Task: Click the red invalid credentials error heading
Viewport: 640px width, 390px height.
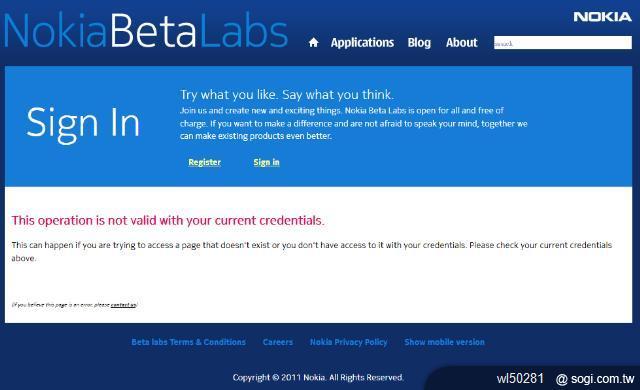Action: pos(168,221)
